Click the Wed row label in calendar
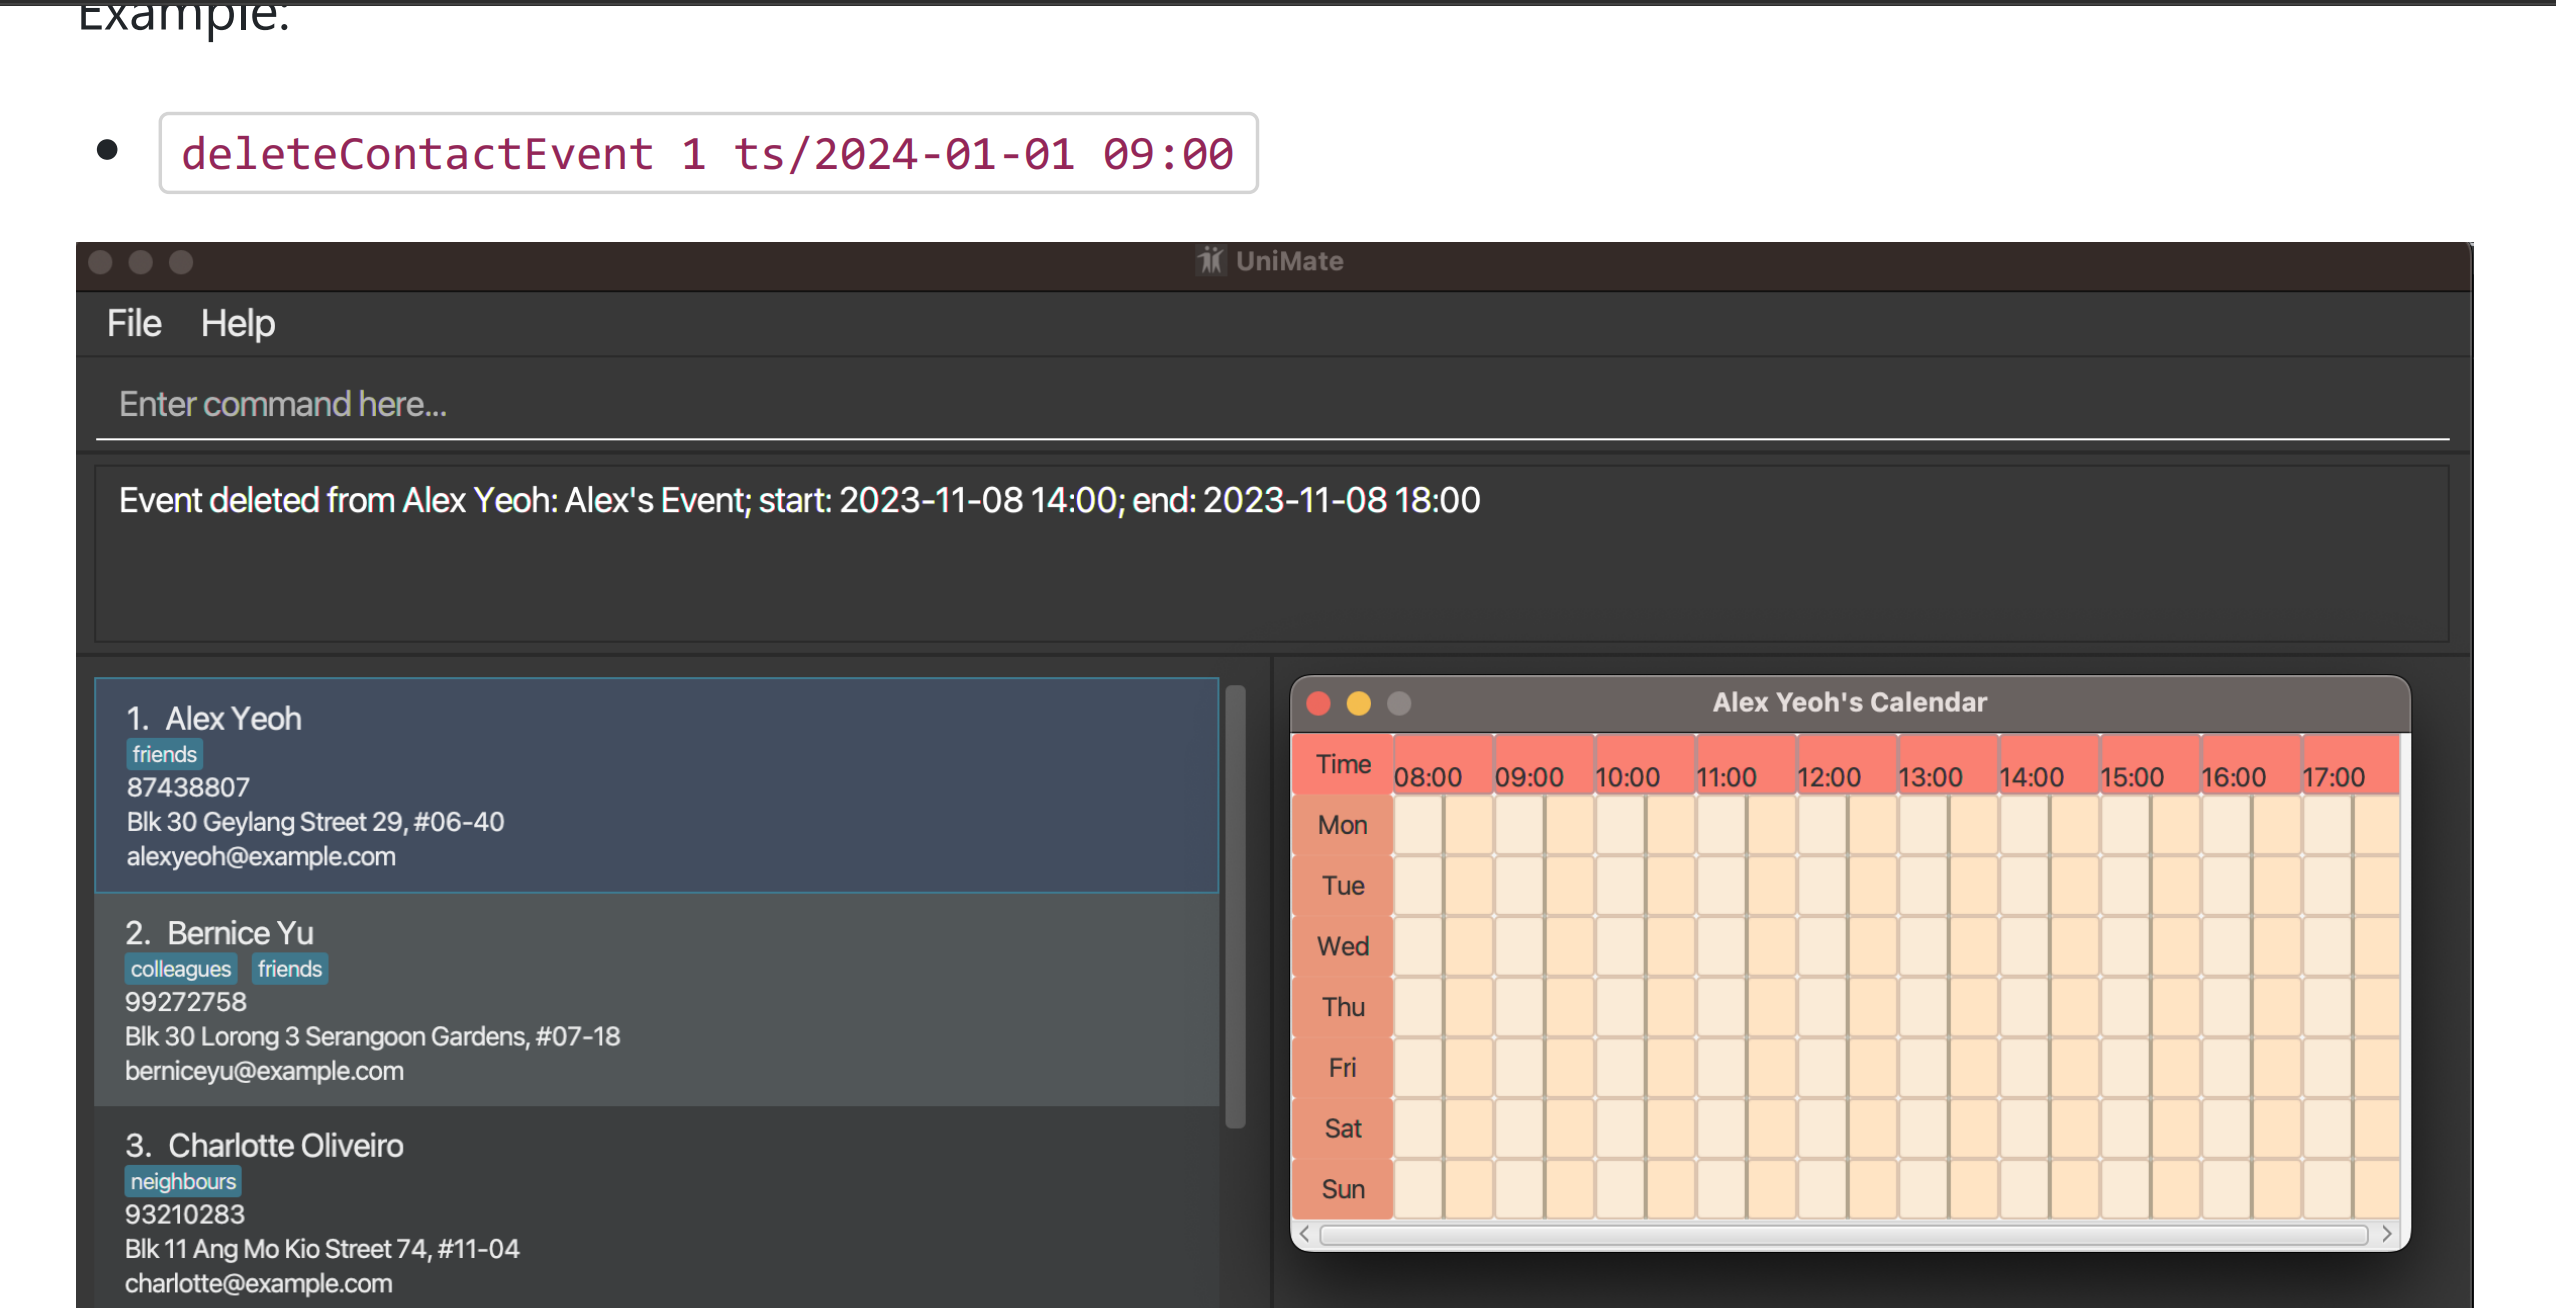 (x=1342, y=946)
